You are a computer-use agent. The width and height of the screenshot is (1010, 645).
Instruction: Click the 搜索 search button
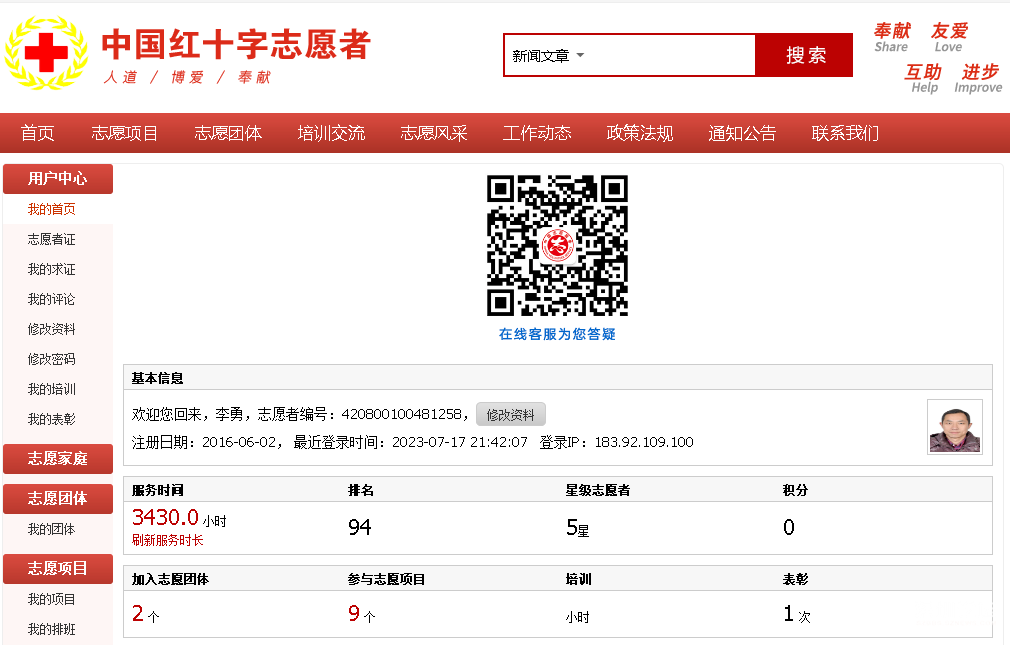pyautogui.click(x=805, y=55)
